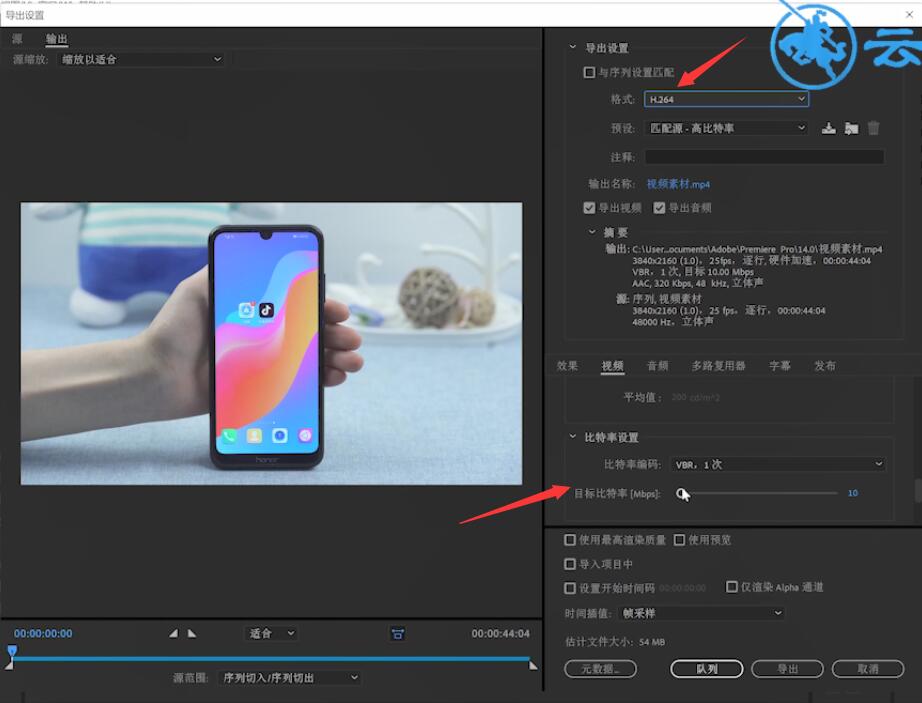Uncheck the Export Video checkbox
922x703 pixels.
click(x=589, y=207)
